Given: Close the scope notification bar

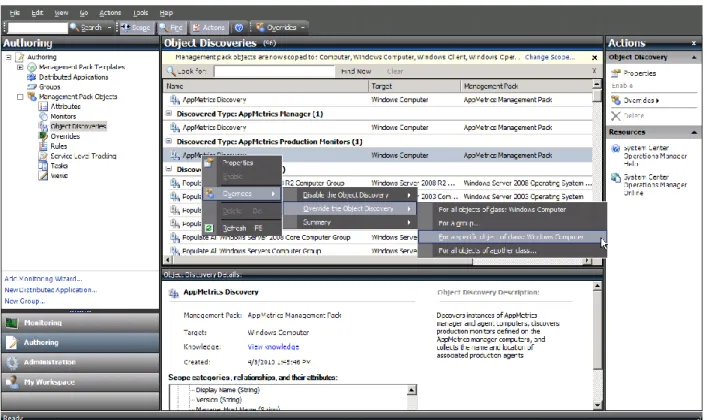Looking at the screenshot, I should (594, 58).
